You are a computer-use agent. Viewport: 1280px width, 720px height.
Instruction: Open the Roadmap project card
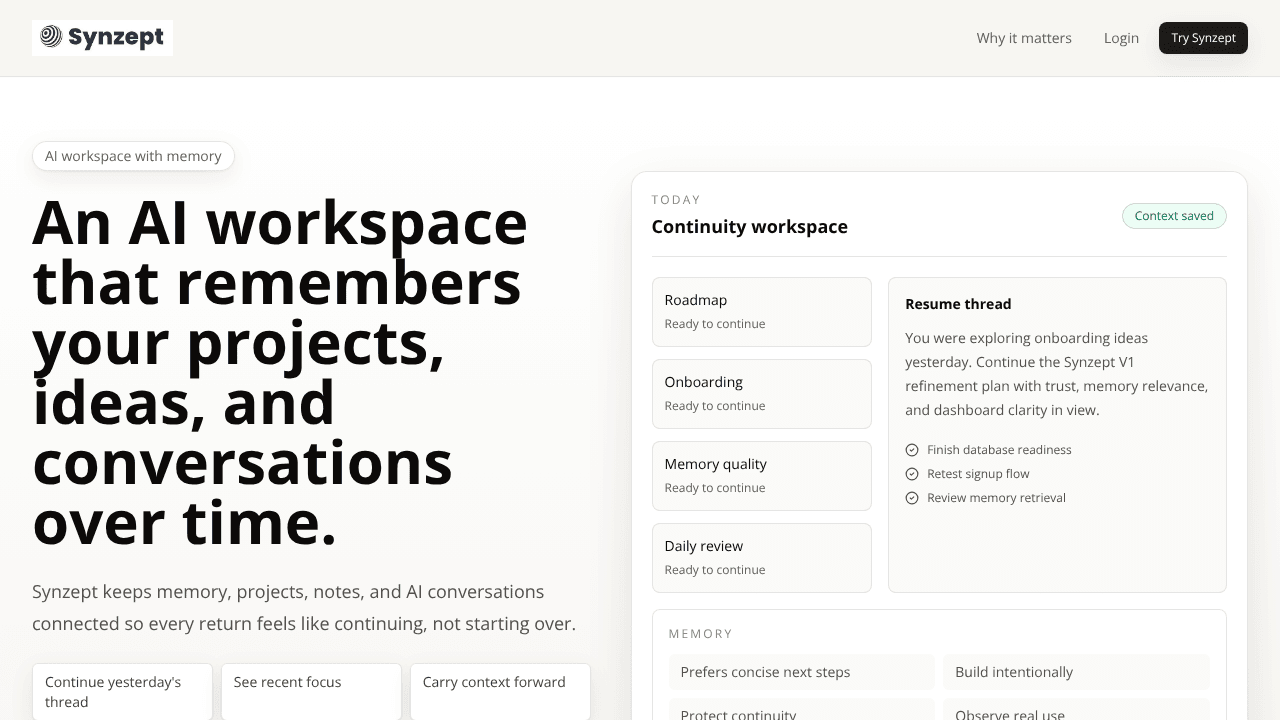coord(762,312)
